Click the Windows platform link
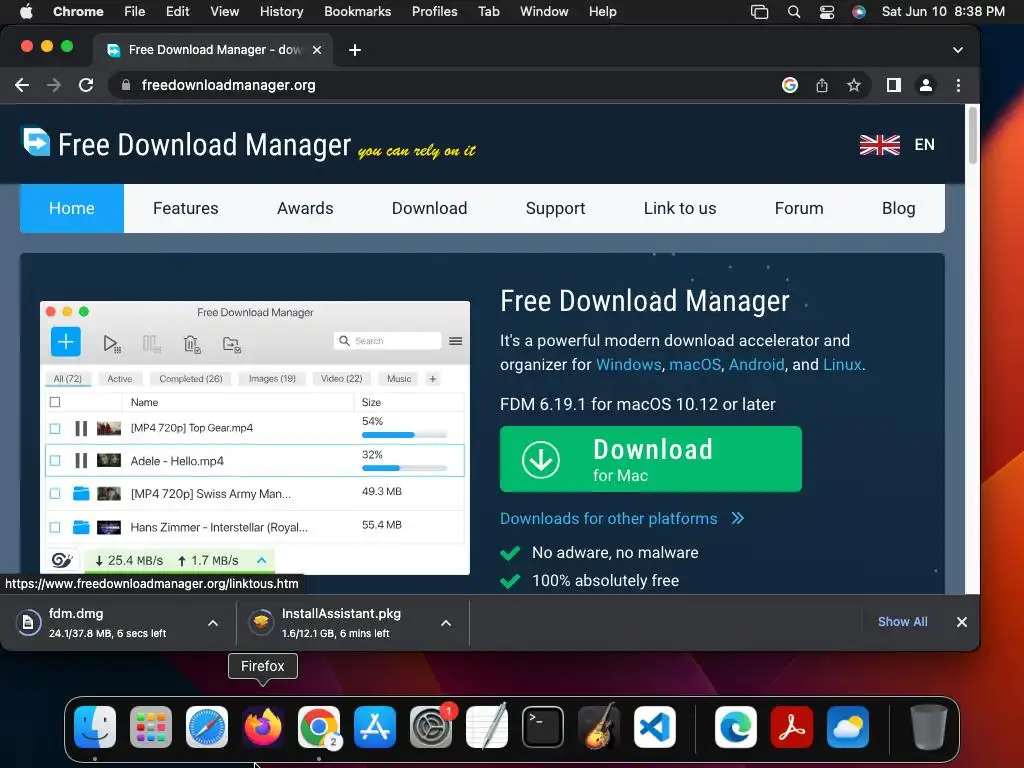1024x768 pixels. 629,364
